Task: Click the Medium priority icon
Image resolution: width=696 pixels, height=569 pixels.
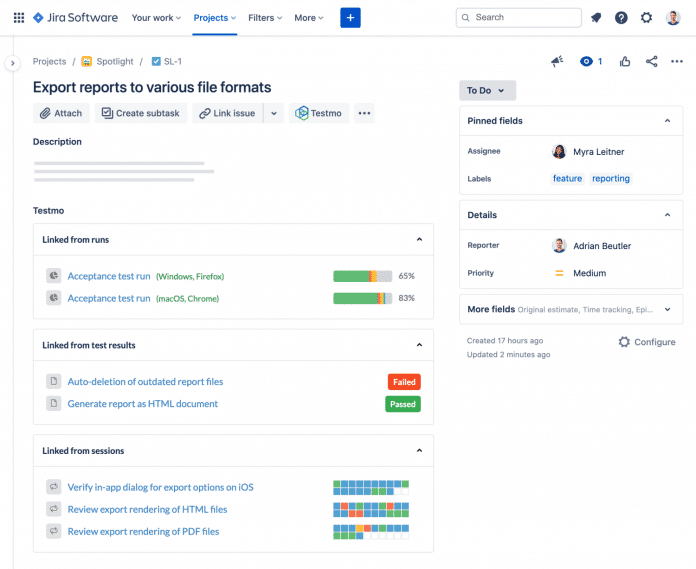Action: (x=559, y=273)
